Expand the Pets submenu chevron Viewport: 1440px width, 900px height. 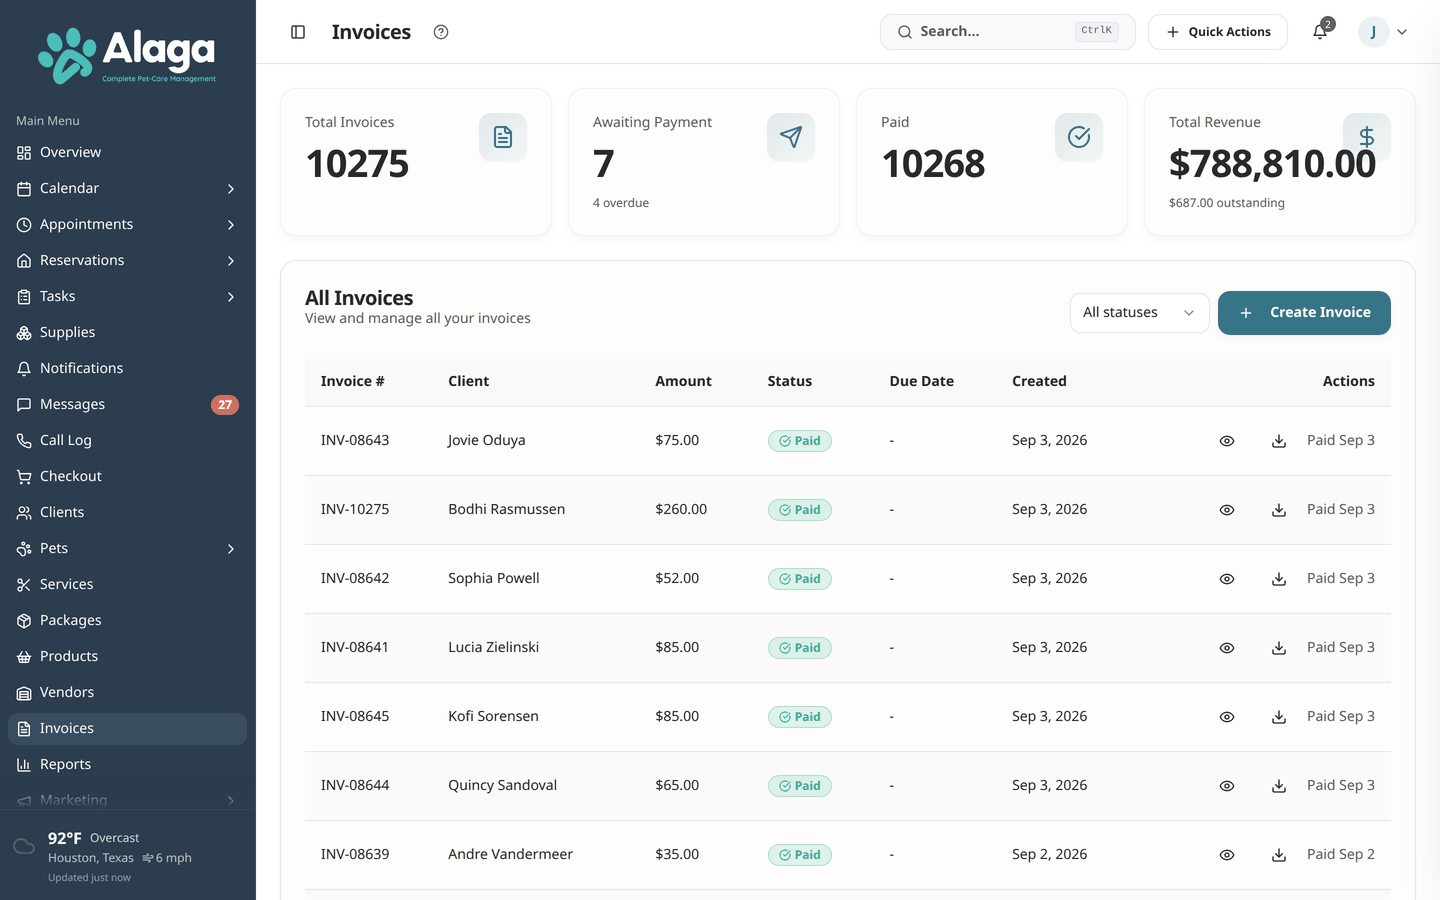(x=231, y=549)
